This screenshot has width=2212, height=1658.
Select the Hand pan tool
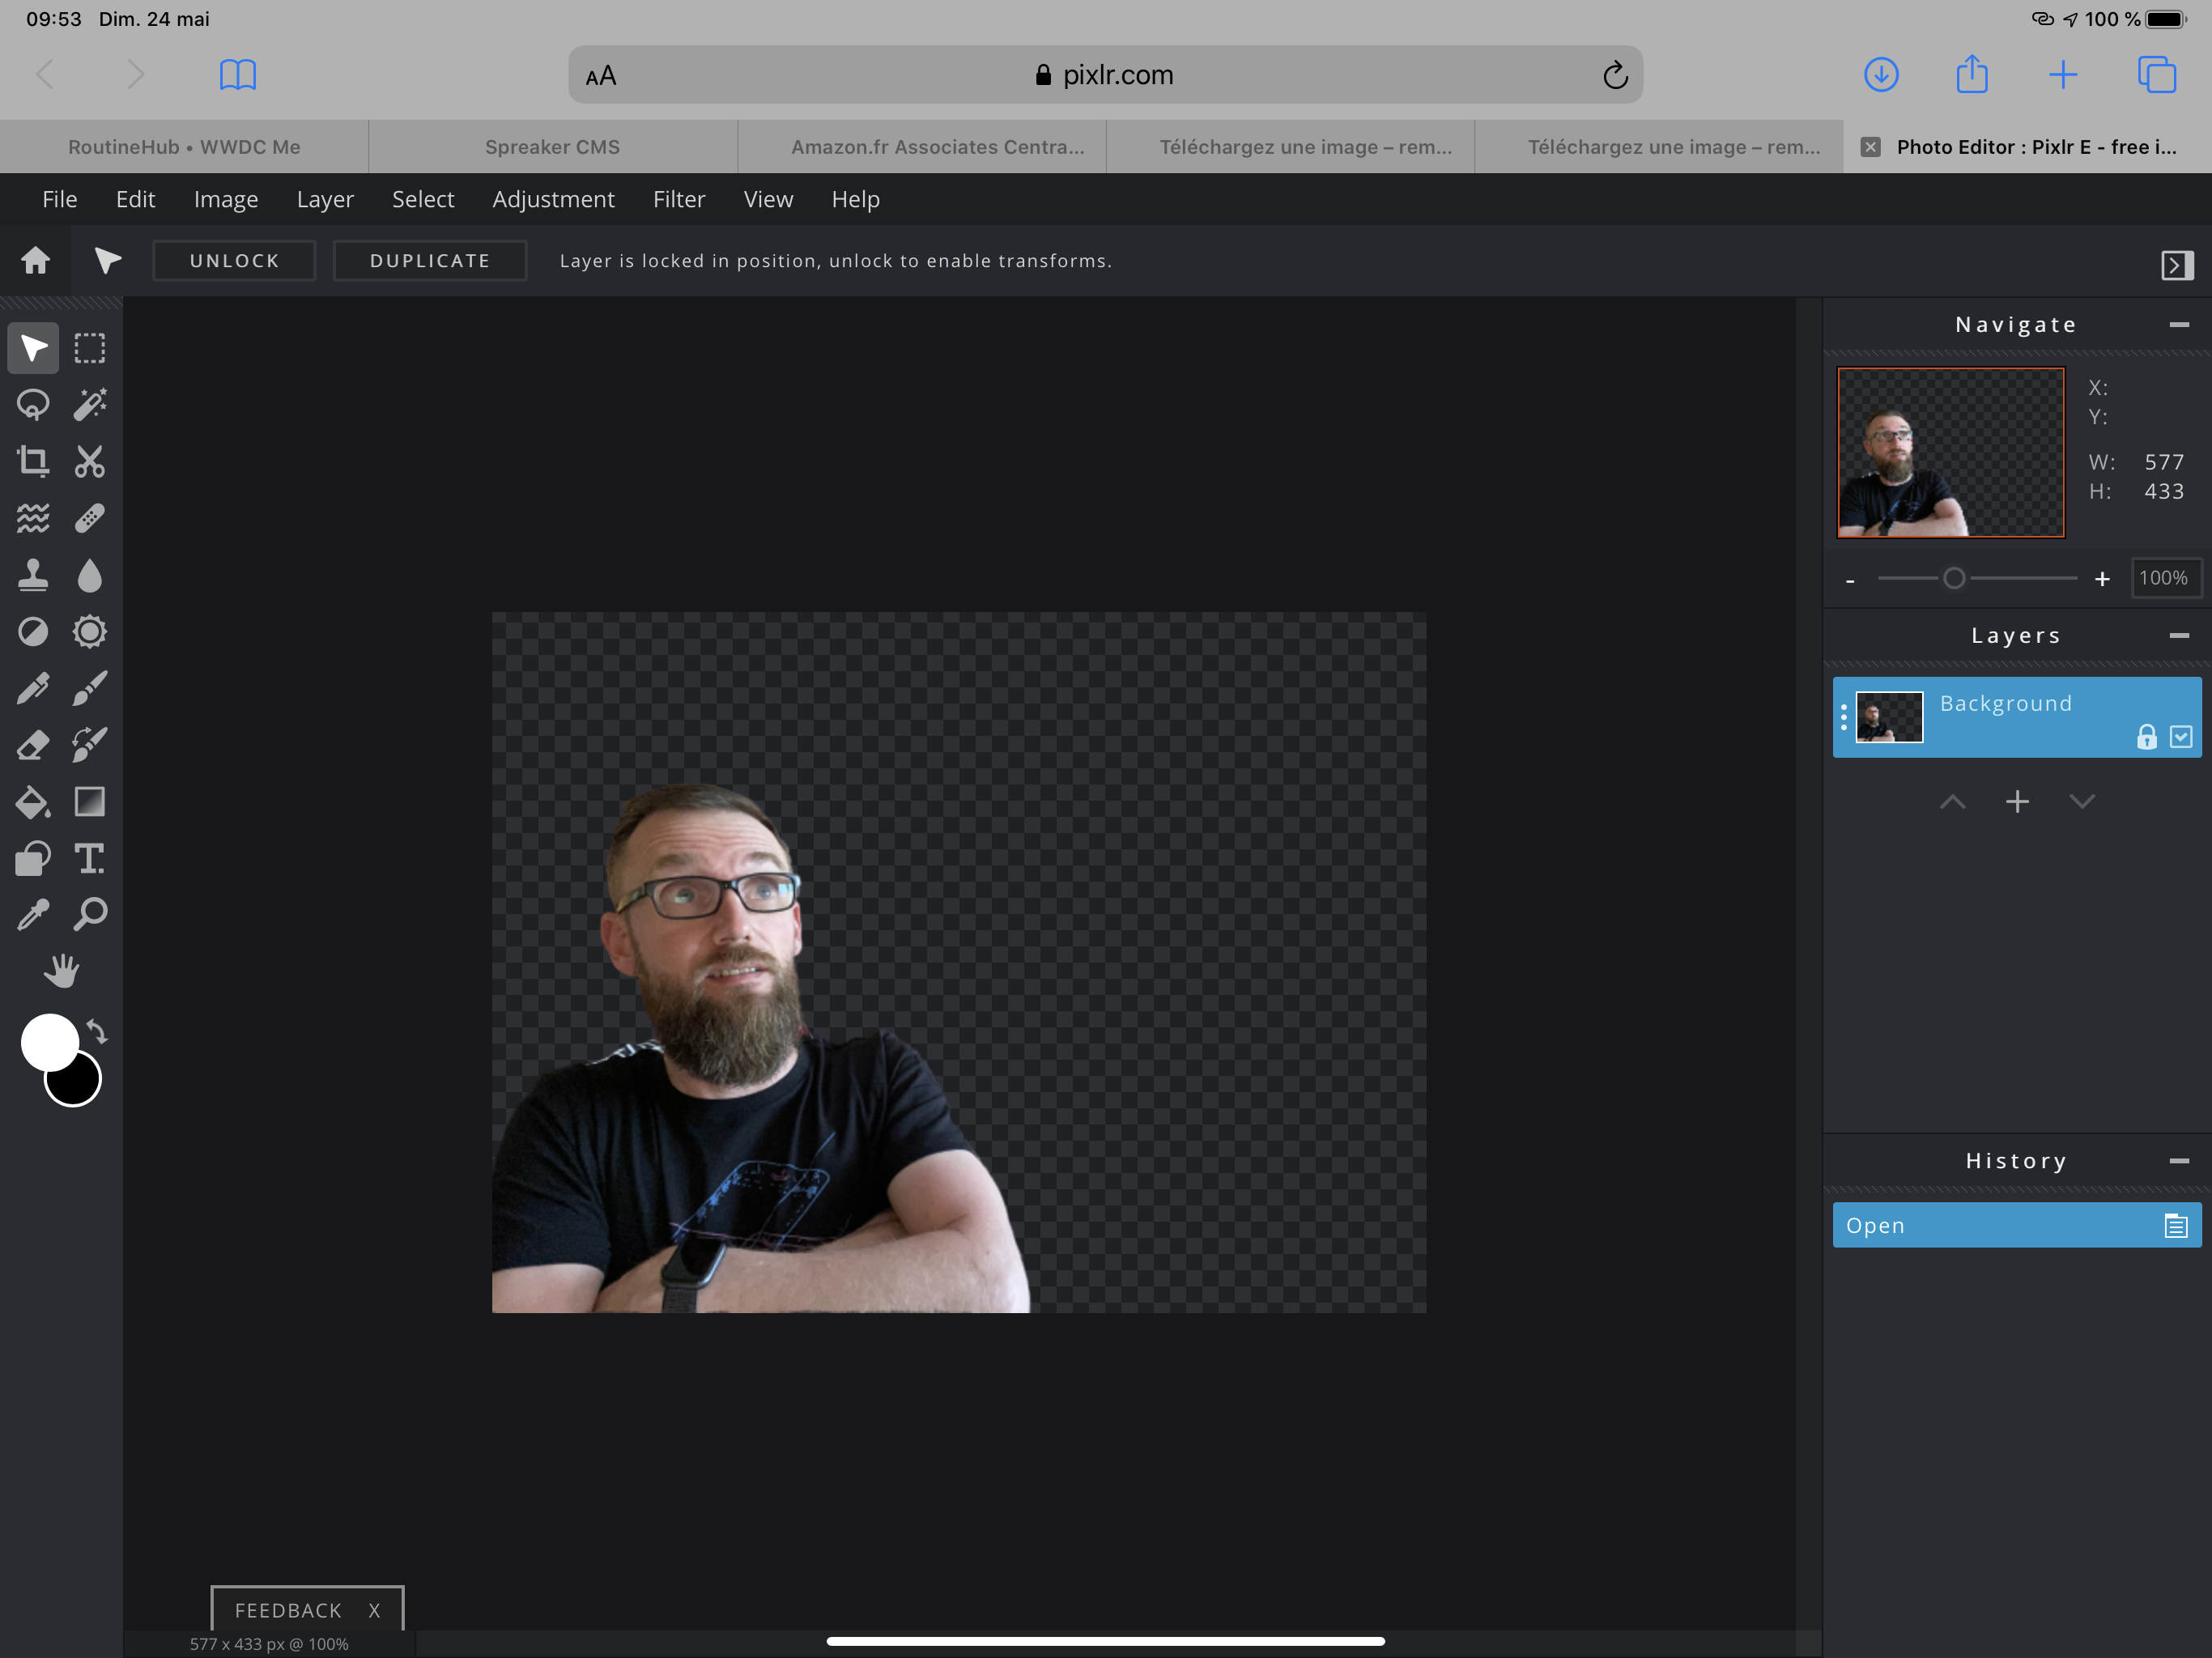coord(61,971)
